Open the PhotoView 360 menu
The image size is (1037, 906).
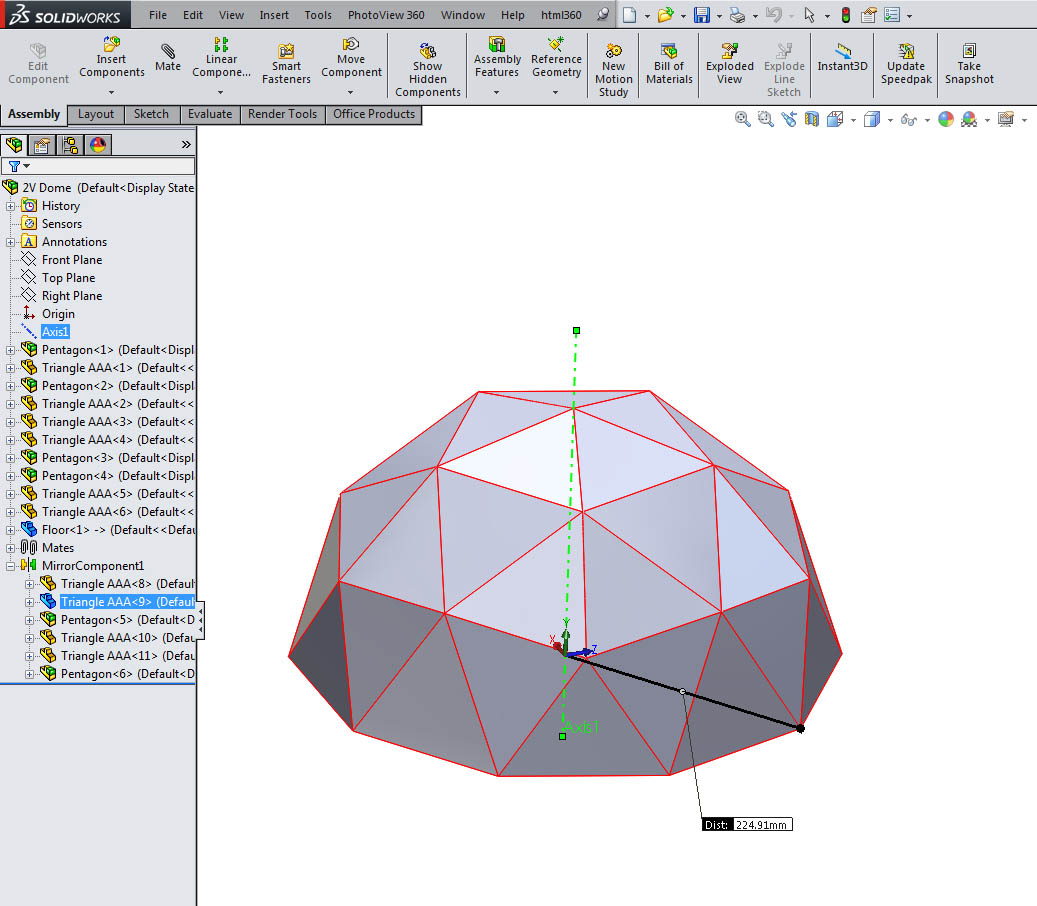(386, 15)
